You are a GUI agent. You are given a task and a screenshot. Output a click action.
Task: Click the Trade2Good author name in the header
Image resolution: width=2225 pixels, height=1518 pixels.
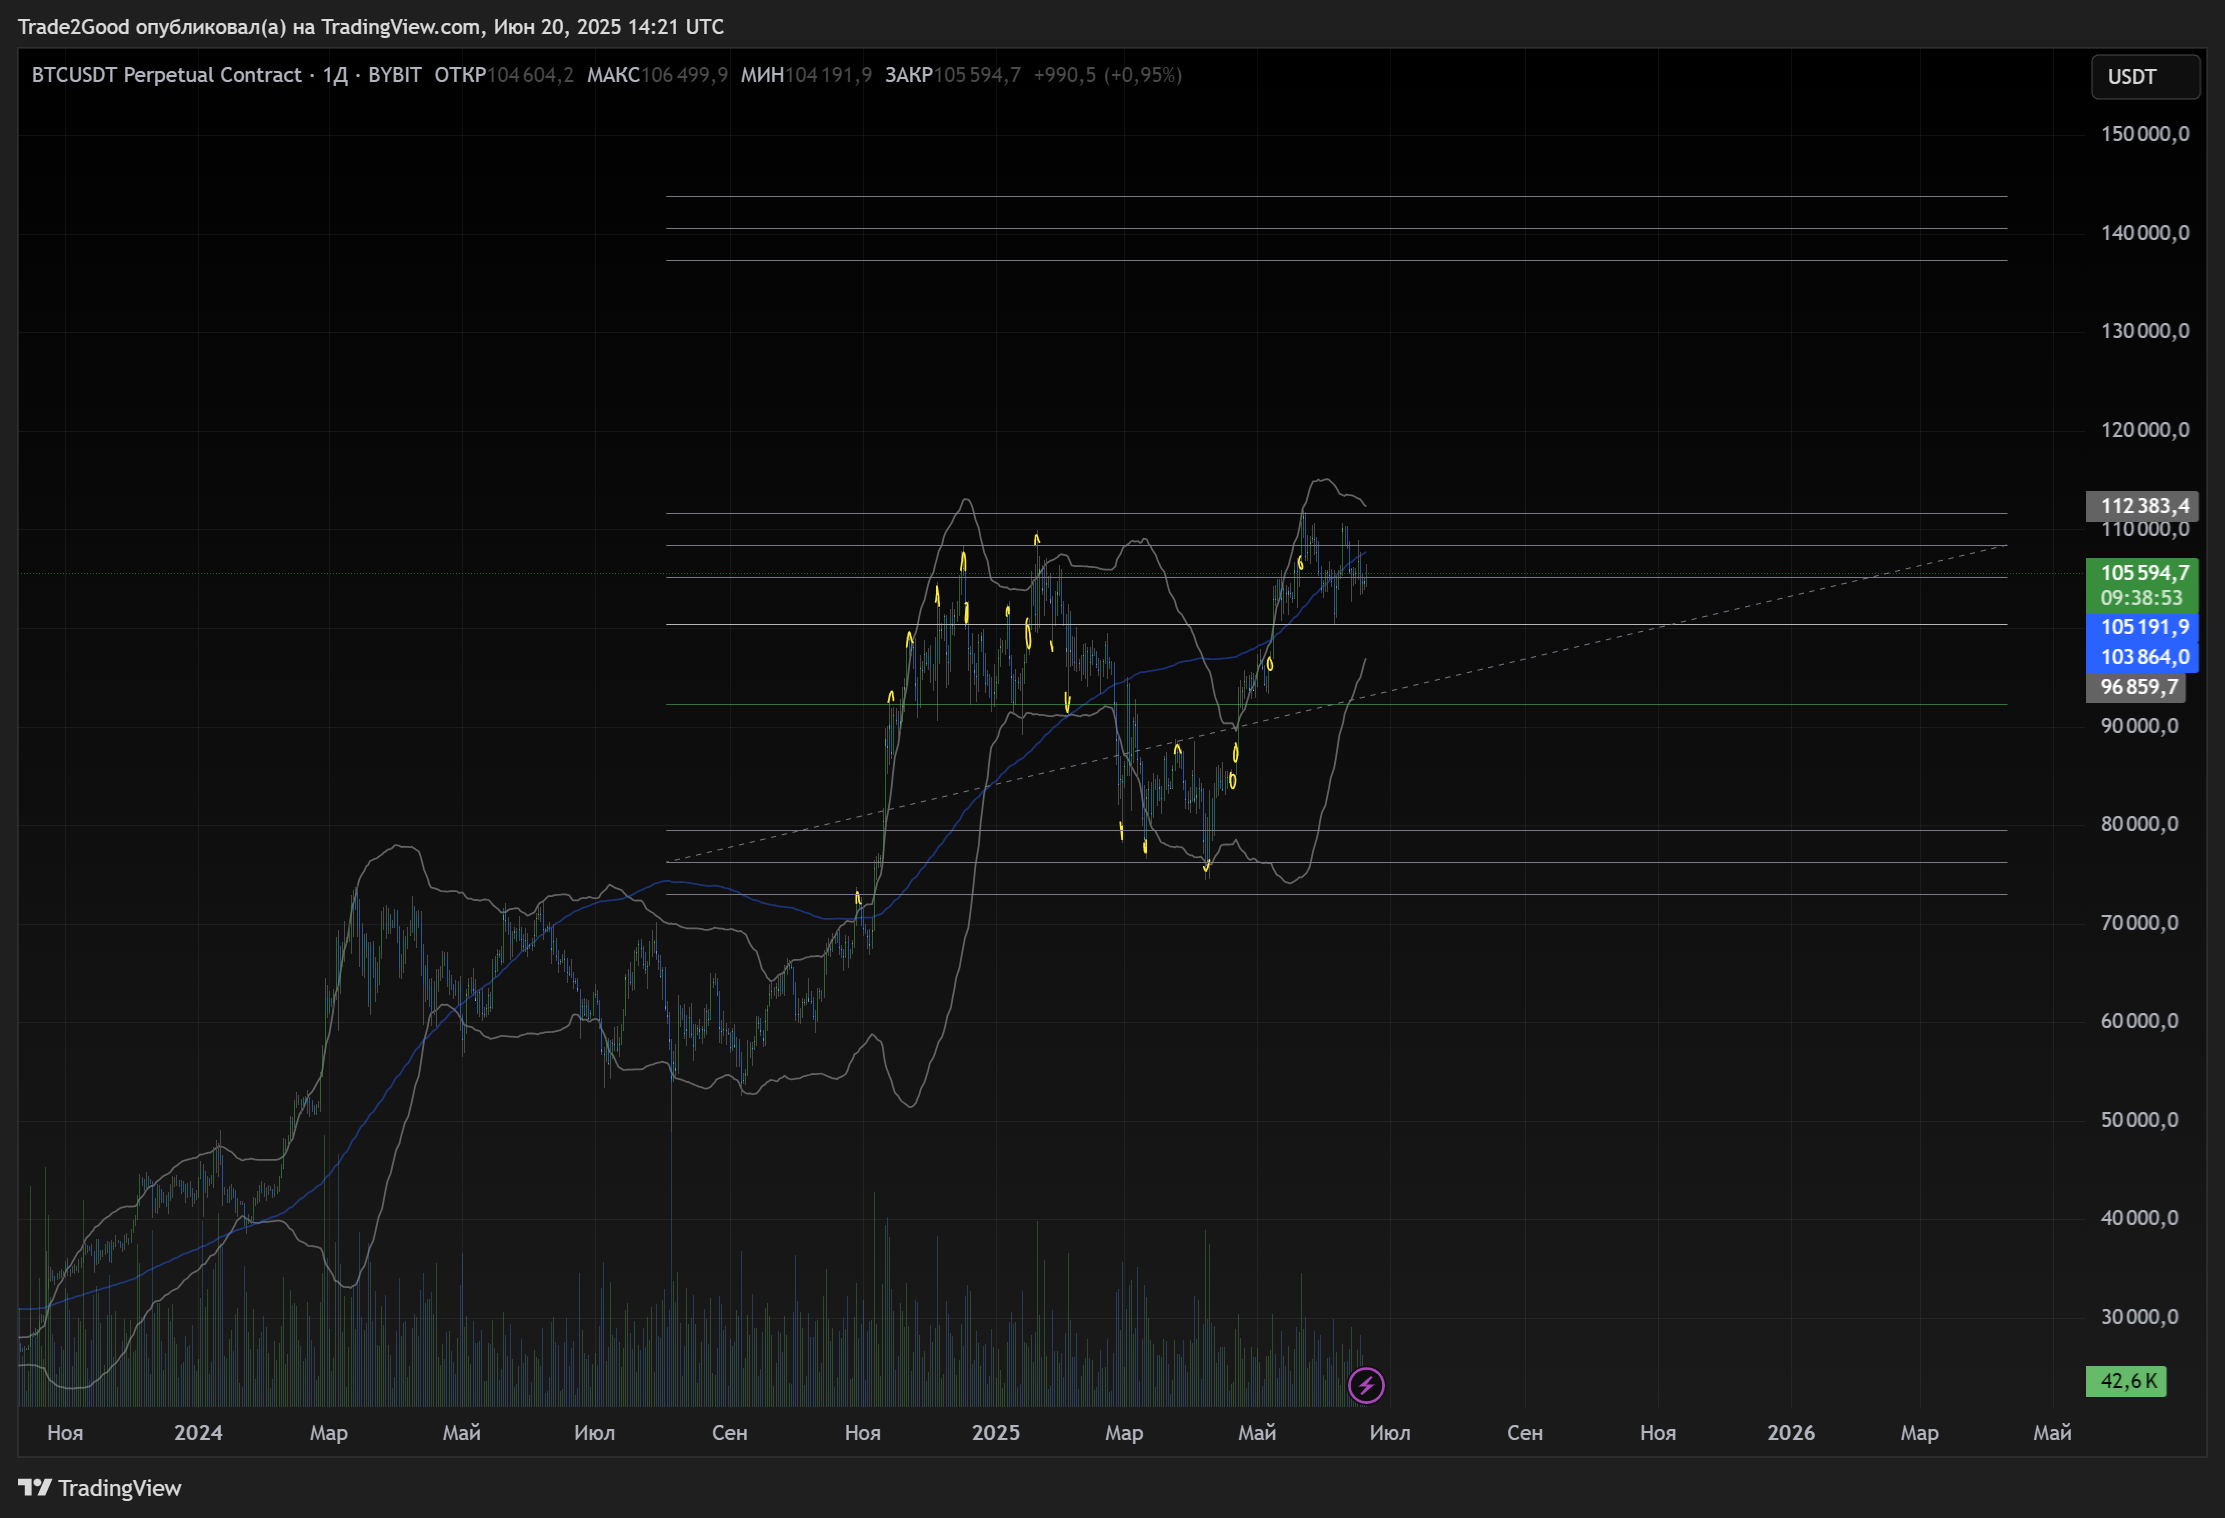point(73,27)
